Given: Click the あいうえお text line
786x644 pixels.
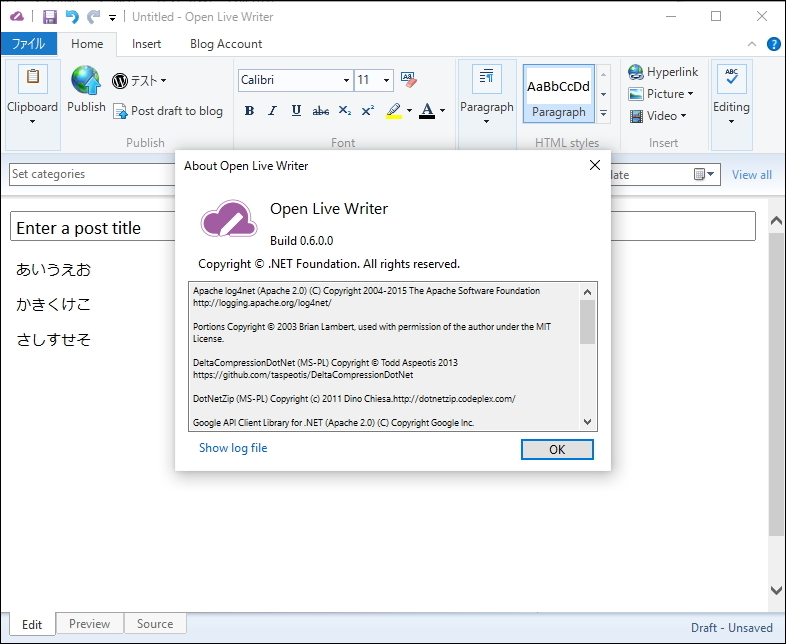Looking at the screenshot, I should click(x=53, y=270).
